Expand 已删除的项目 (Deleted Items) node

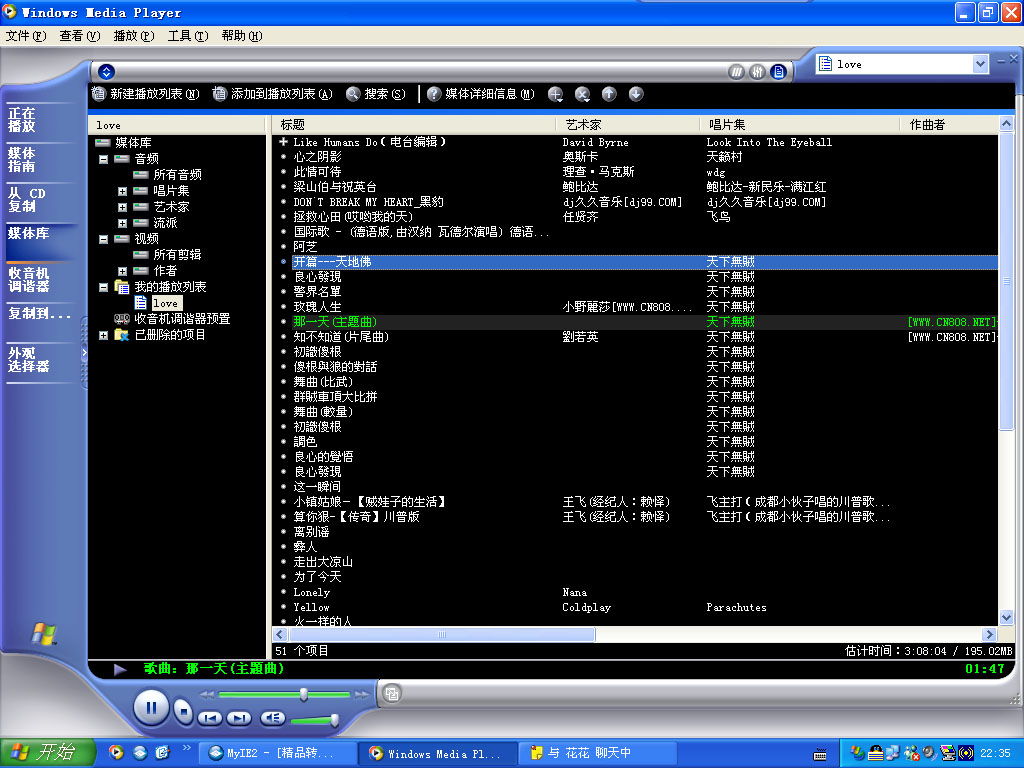point(103,335)
